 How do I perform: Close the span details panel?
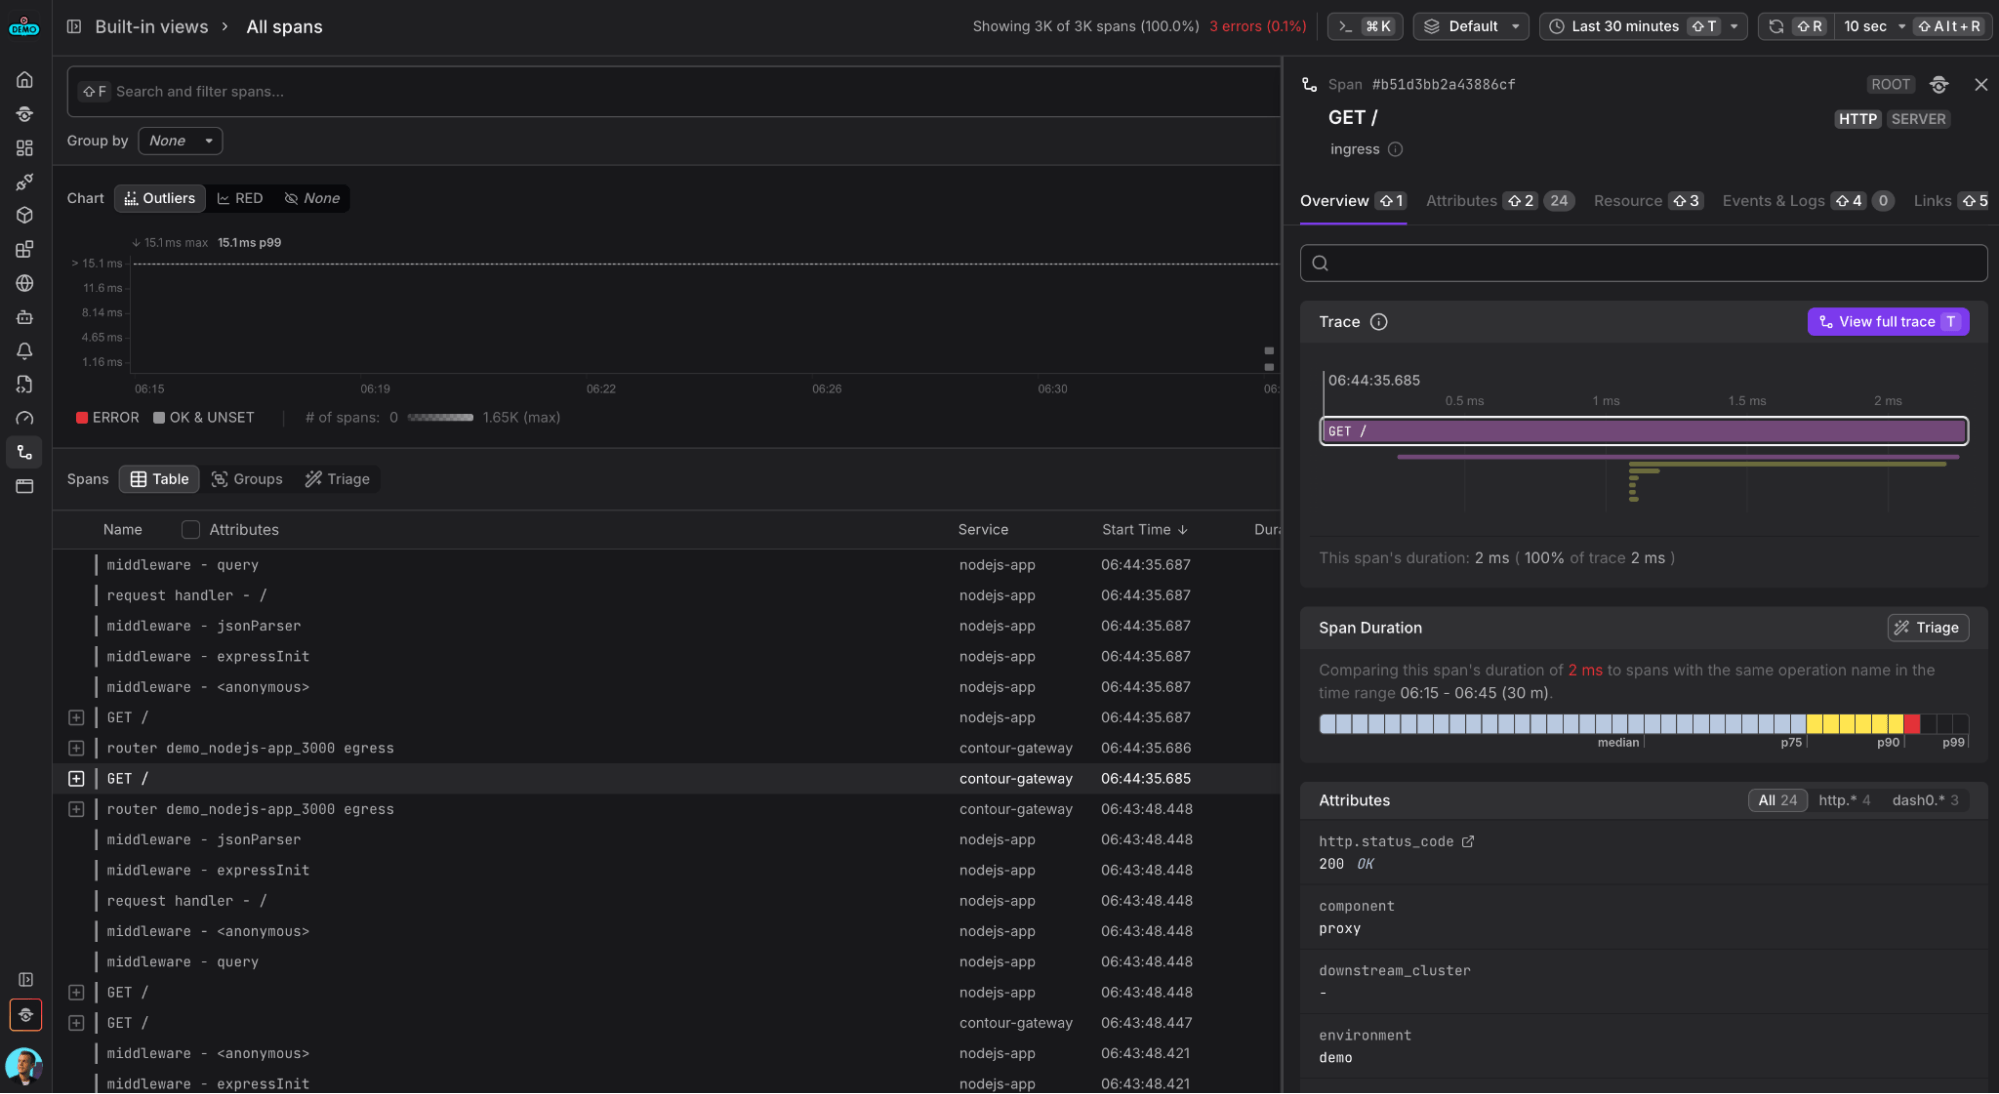[1981, 85]
